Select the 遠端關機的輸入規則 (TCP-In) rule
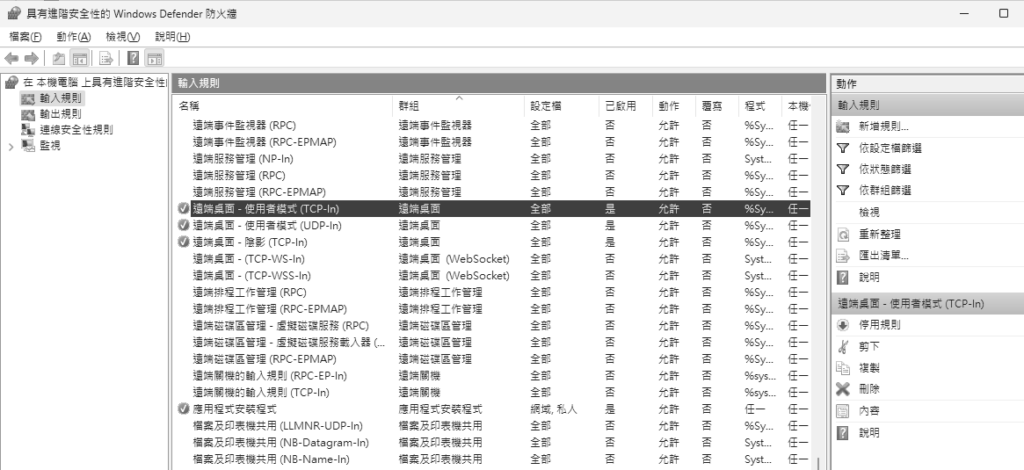The image size is (1024, 470). click(493, 392)
